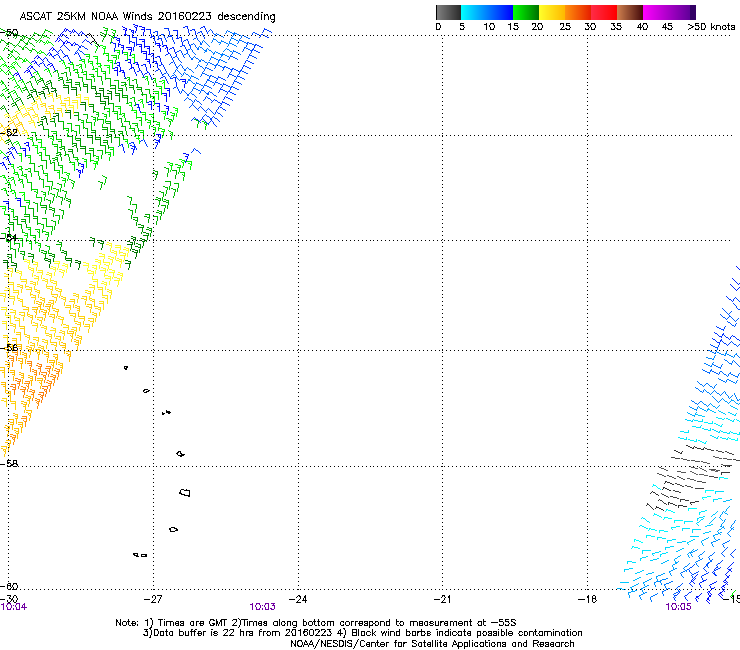Click the southernmost pair of island outlines
The width and height of the screenshot is (740, 650).
(140, 555)
